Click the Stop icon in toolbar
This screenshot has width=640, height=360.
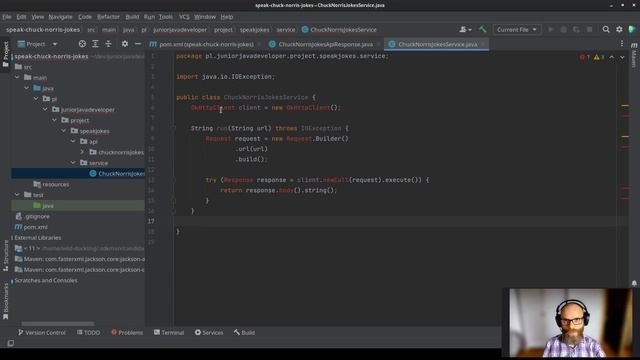(589, 29)
